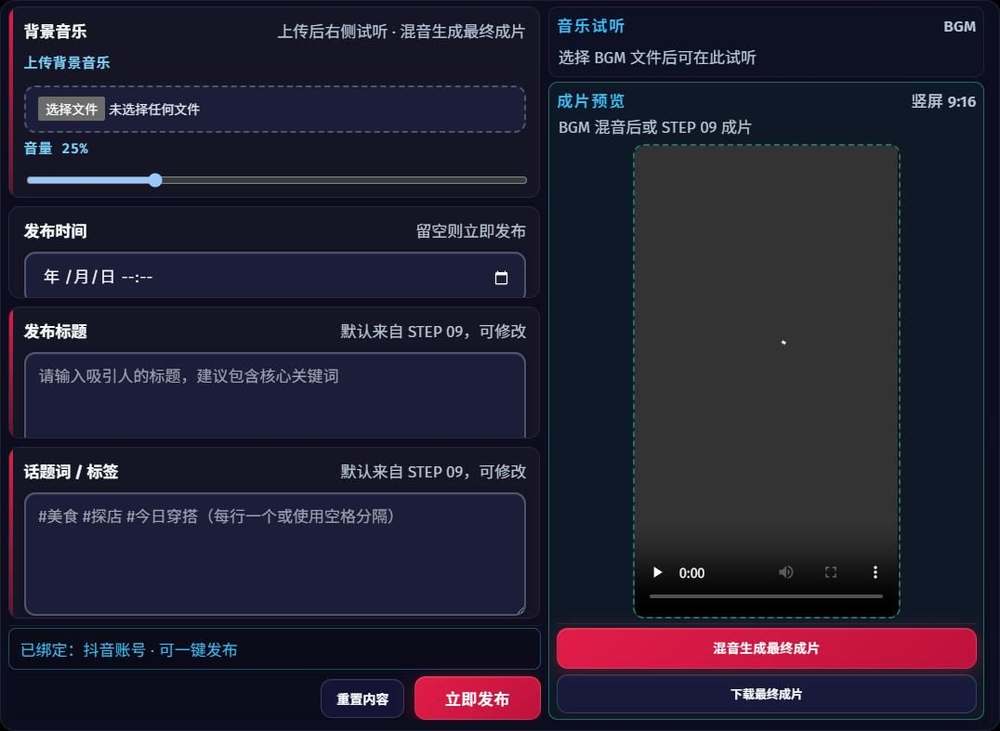Viewport: 1000px width, 731px height.
Task: Click the 留空则立即发布 hint text
Action: pyautogui.click(x=471, y=231)
